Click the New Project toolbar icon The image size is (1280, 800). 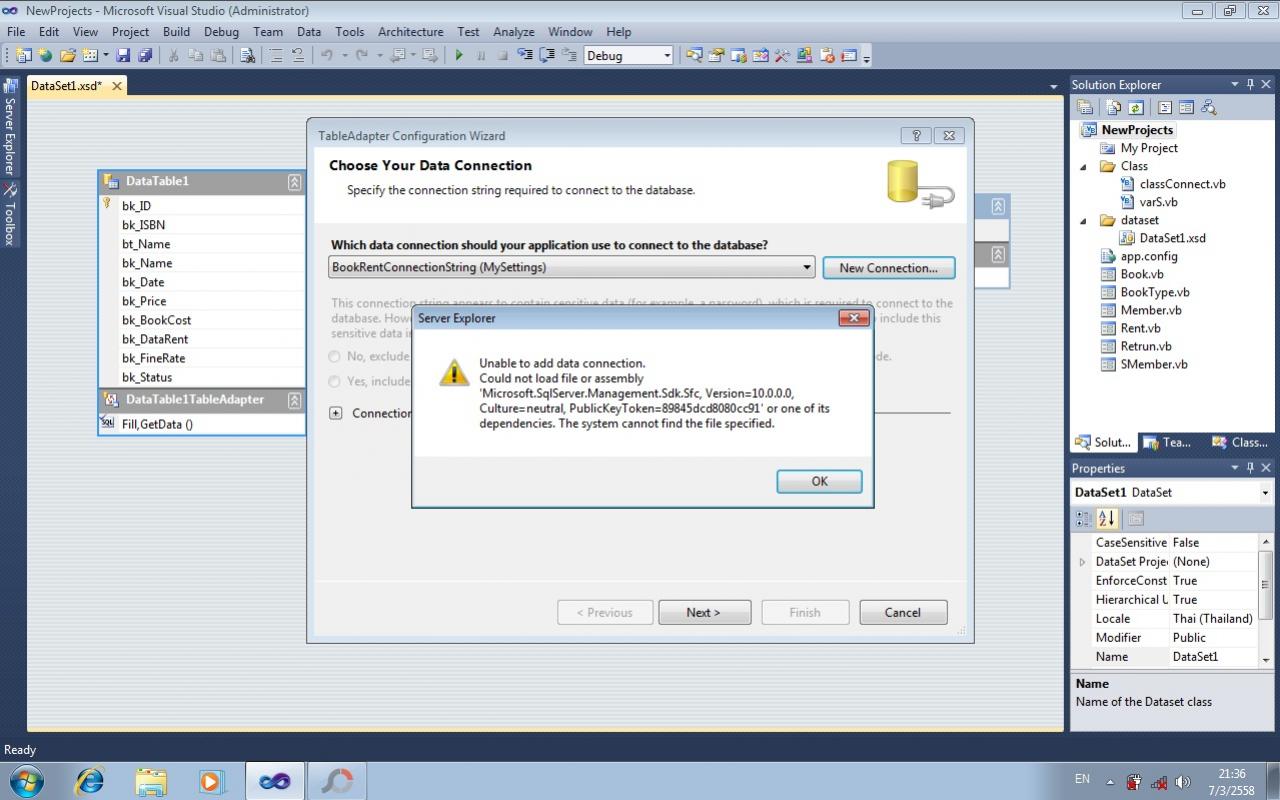24,56
